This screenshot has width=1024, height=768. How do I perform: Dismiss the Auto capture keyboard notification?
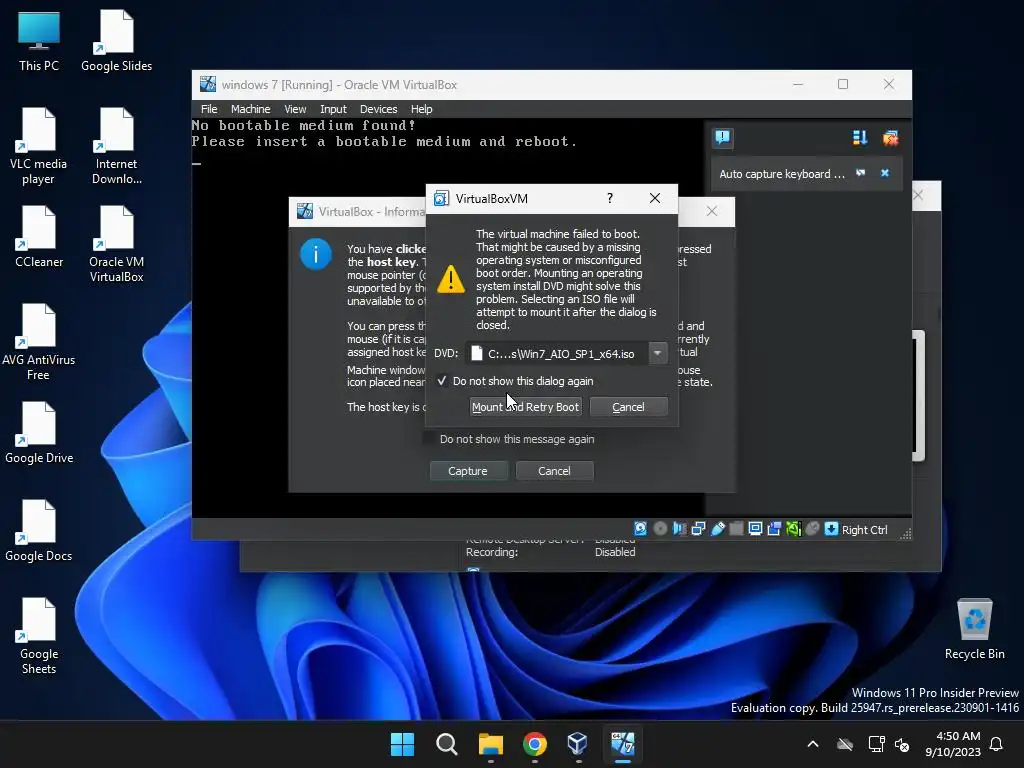click(885, 173)
